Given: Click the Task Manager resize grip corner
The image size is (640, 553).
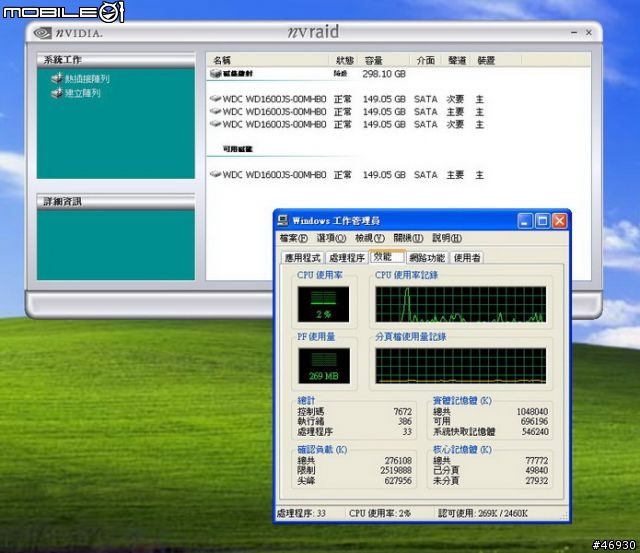Looking at the screenshot, I should 564,516.
